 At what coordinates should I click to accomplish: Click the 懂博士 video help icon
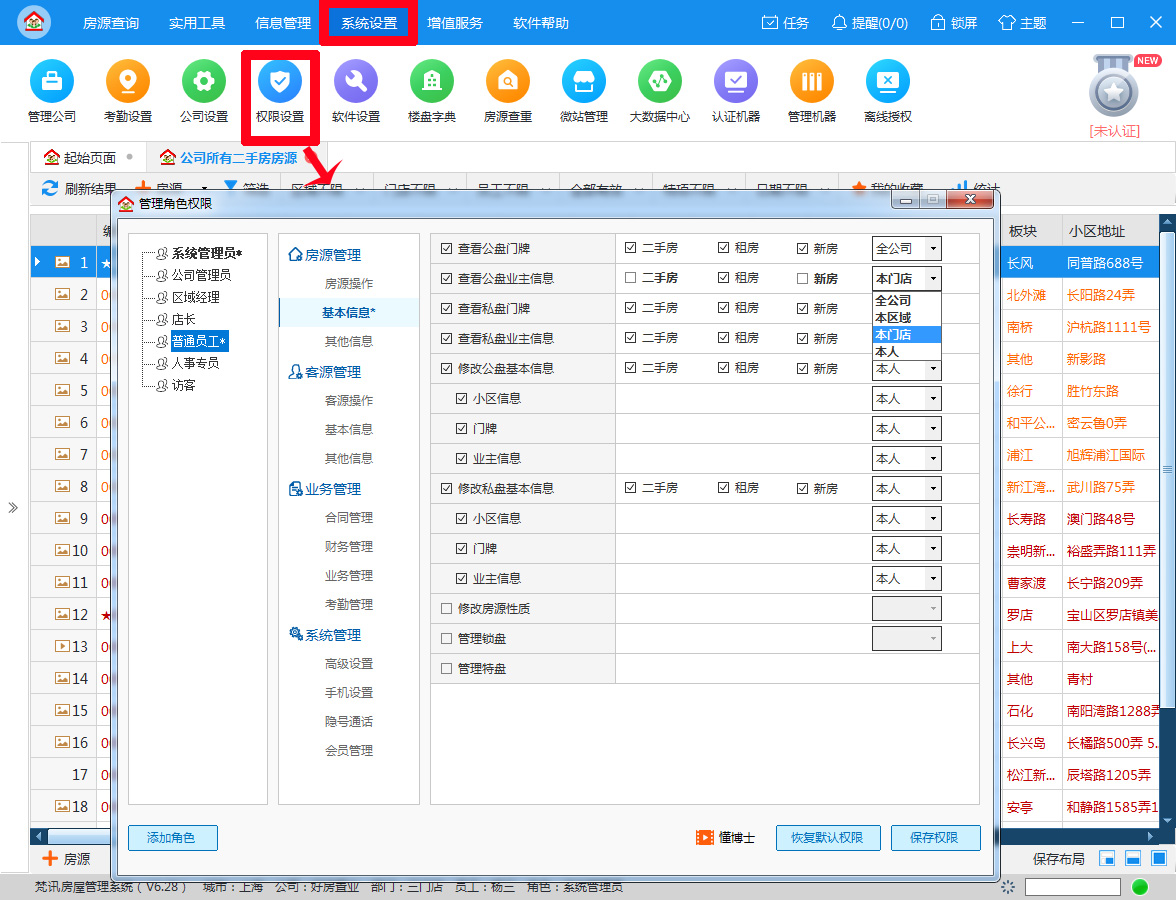(704, 838)
